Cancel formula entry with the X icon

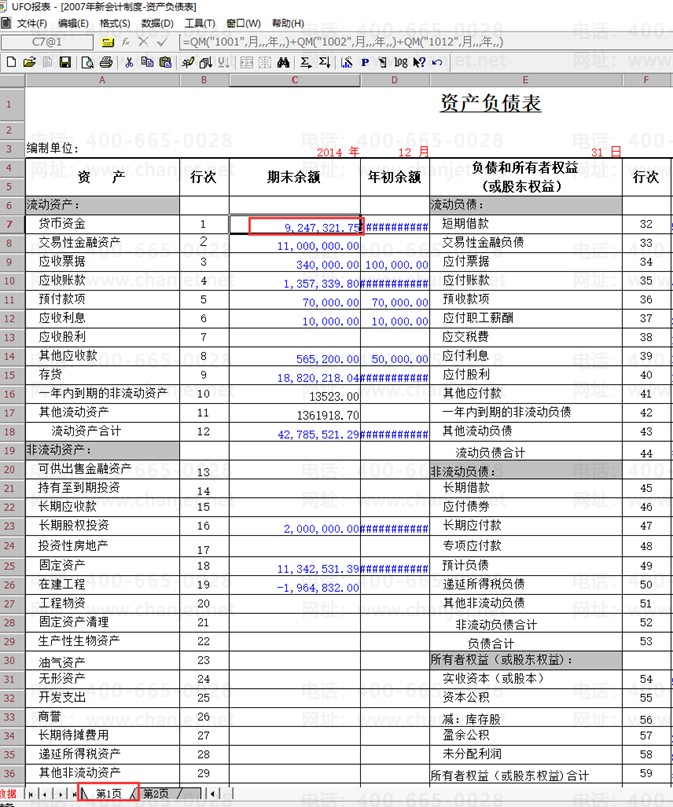[x=144, y=42]
